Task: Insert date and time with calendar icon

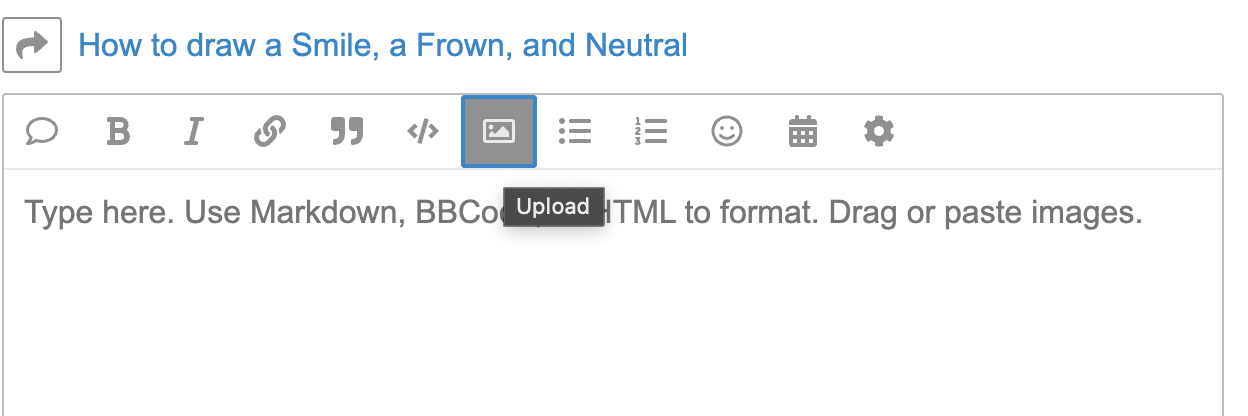Action: click(803, 131)
